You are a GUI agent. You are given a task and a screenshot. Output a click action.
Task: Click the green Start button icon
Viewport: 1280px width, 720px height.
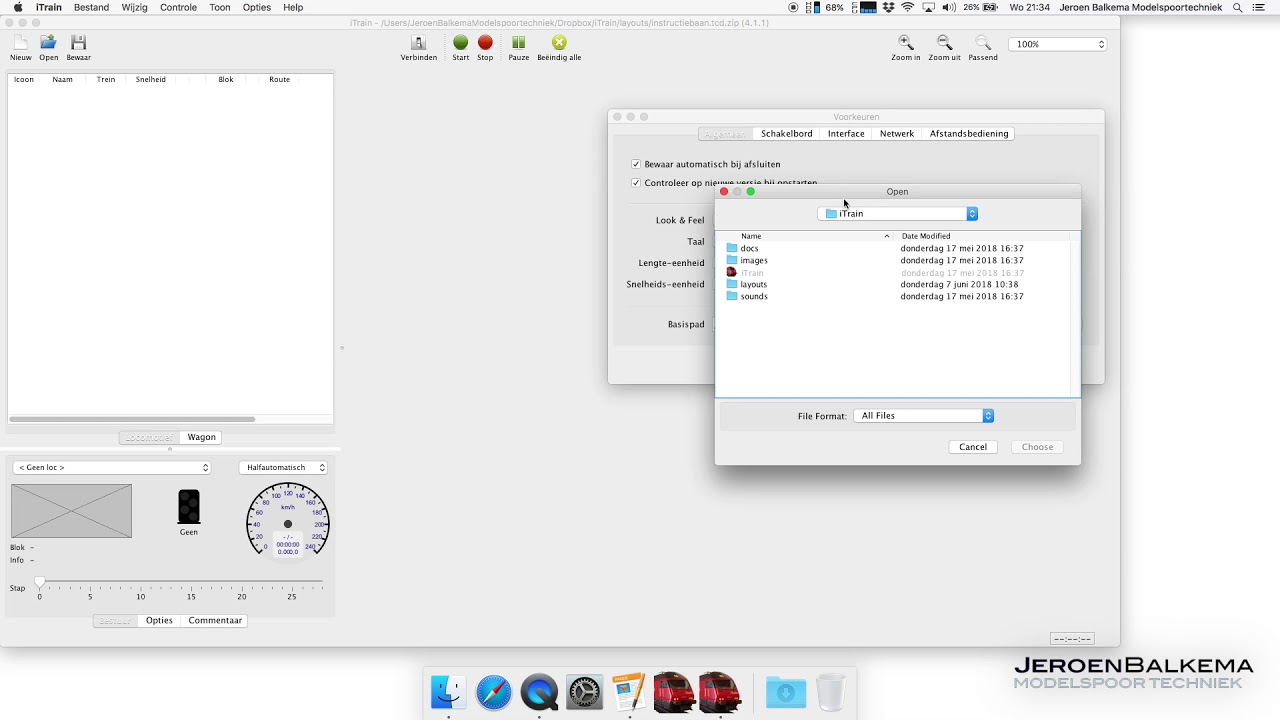pos(460,42)
